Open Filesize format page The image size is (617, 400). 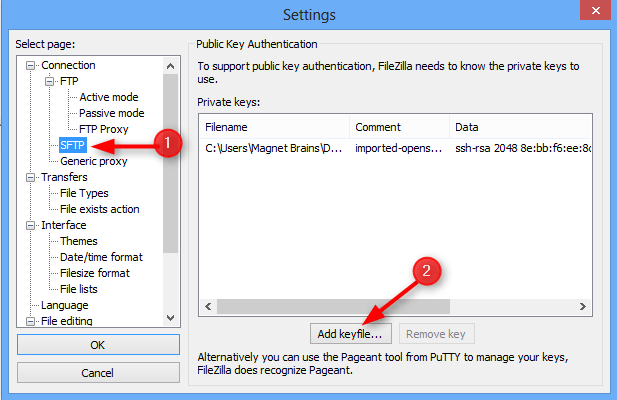click(x=95, y=273)
